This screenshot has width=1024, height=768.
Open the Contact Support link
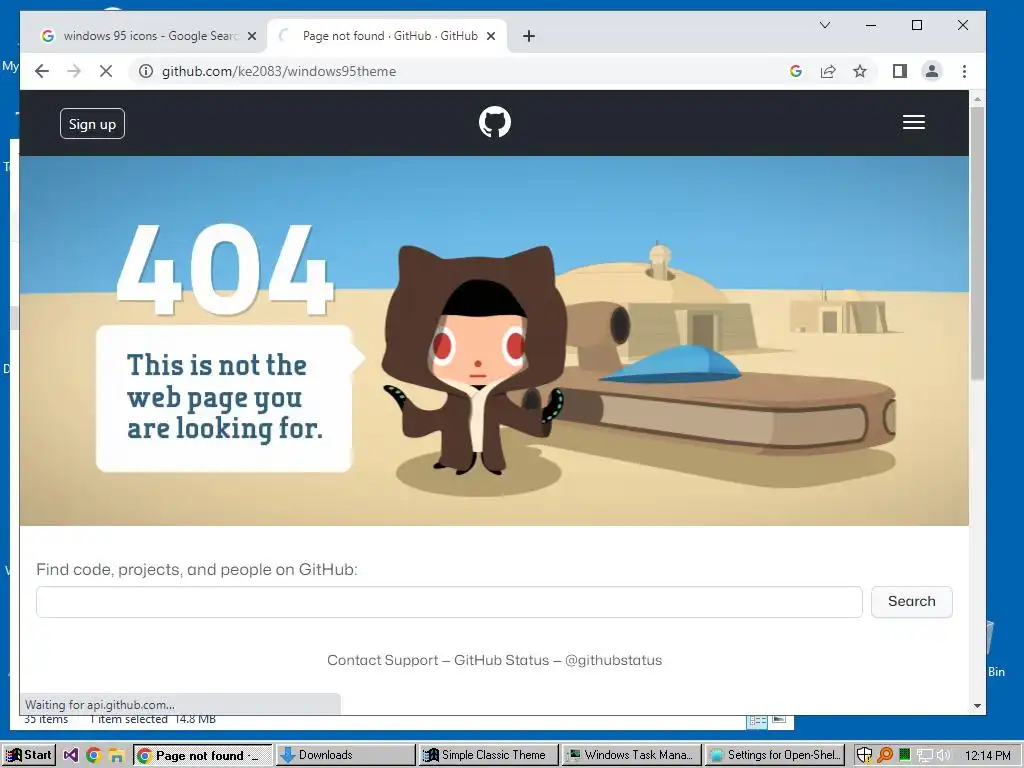pos(383,660)
